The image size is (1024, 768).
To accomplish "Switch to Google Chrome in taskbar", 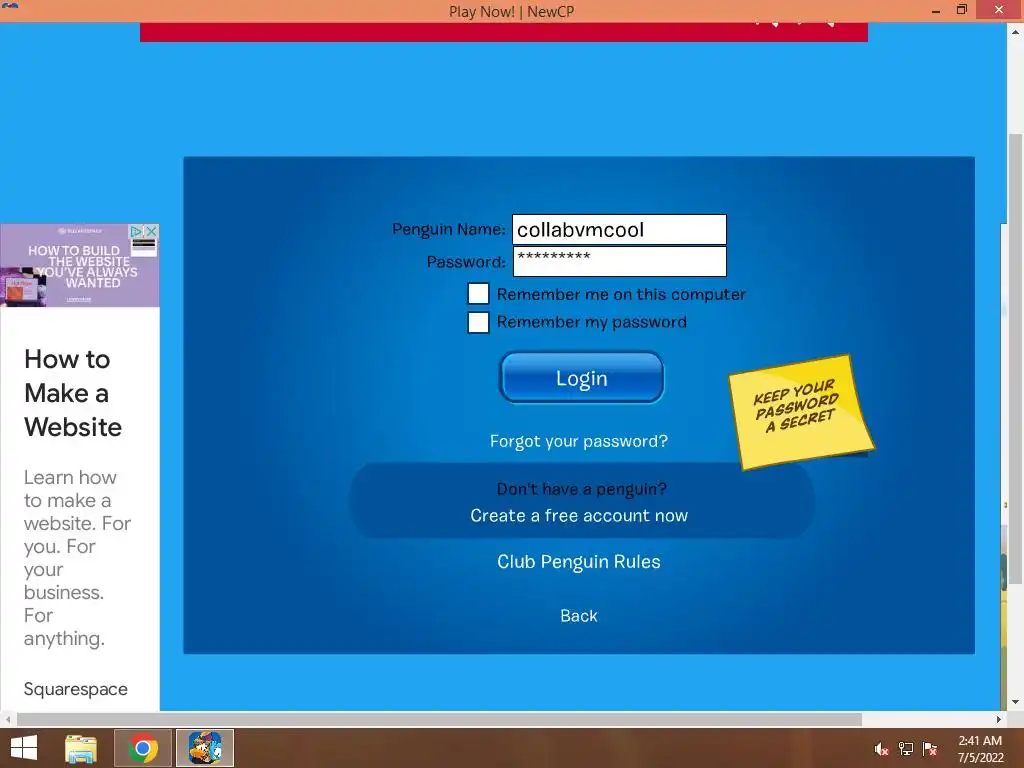I will (142, 748).
